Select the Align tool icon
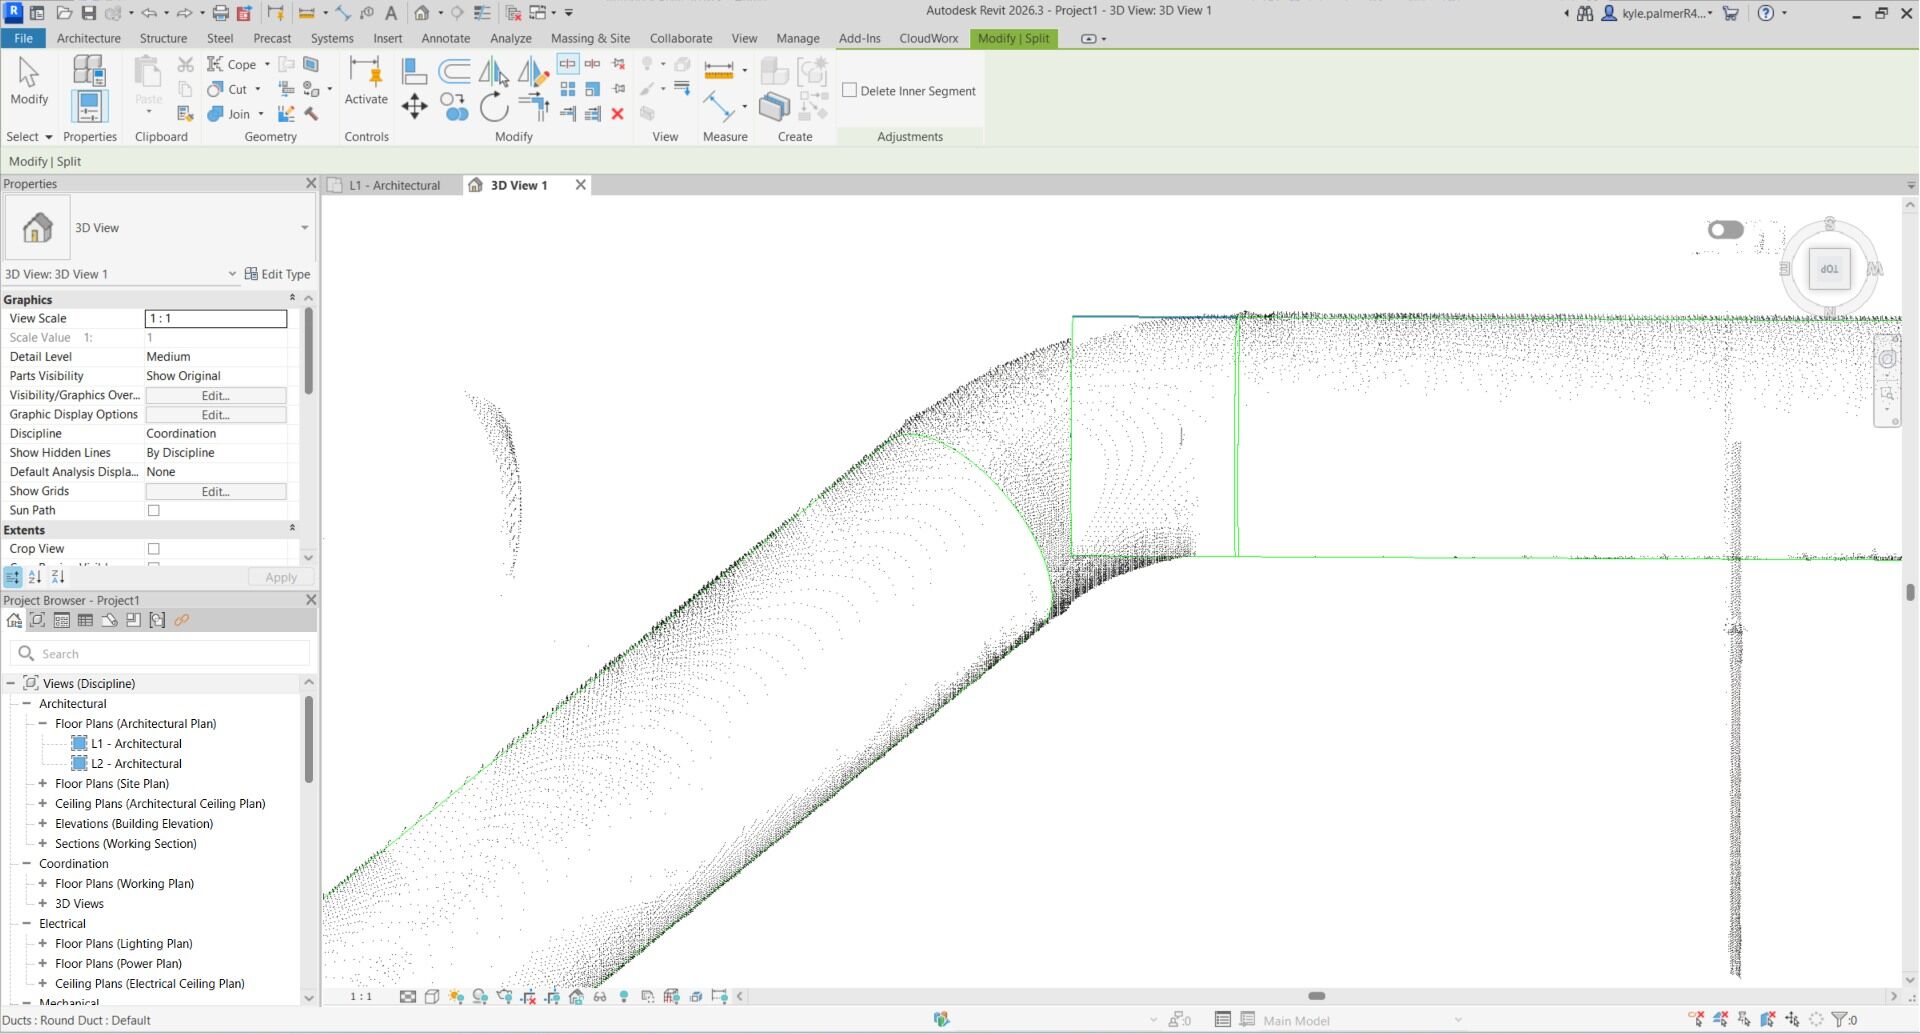 [x=414, y=71]
